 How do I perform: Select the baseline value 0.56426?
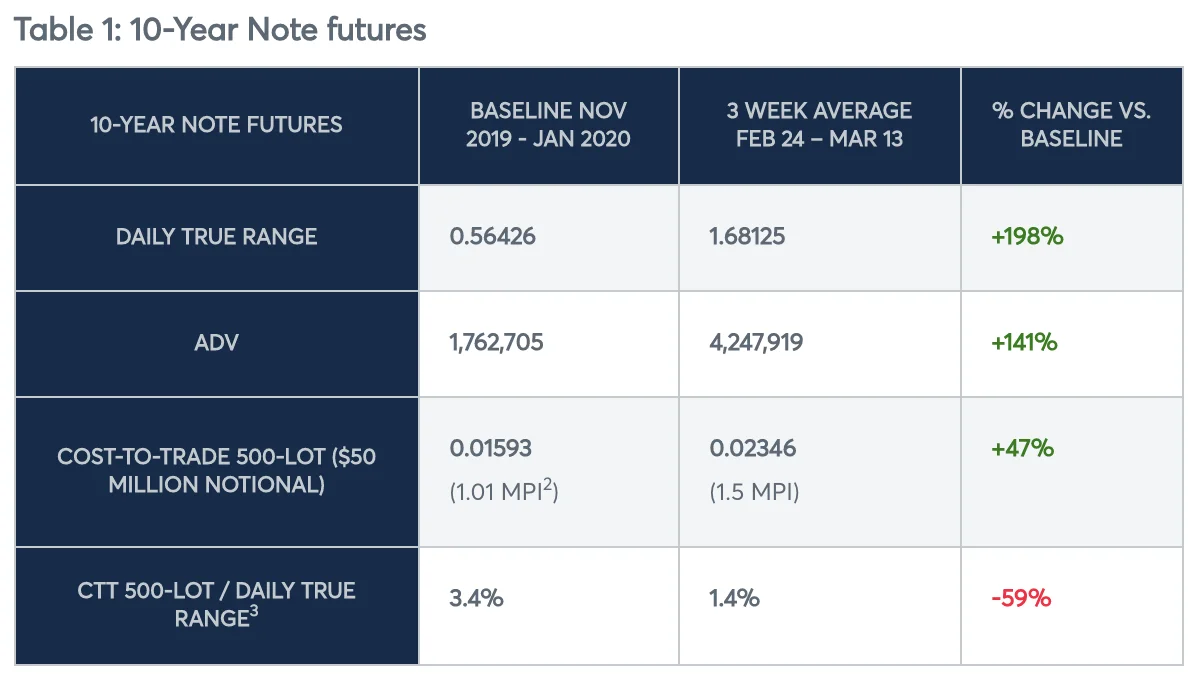(492, 237)
